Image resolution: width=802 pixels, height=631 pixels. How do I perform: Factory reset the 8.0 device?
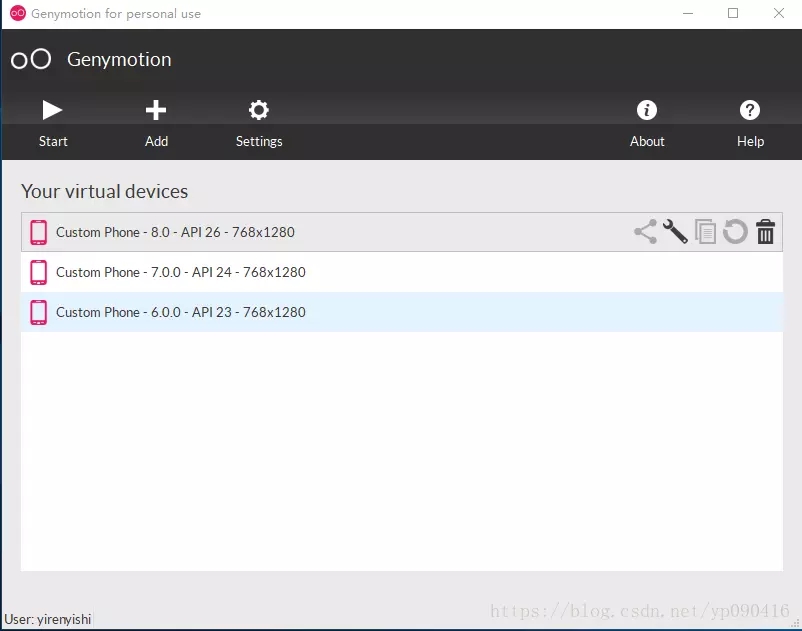[735, 232]
